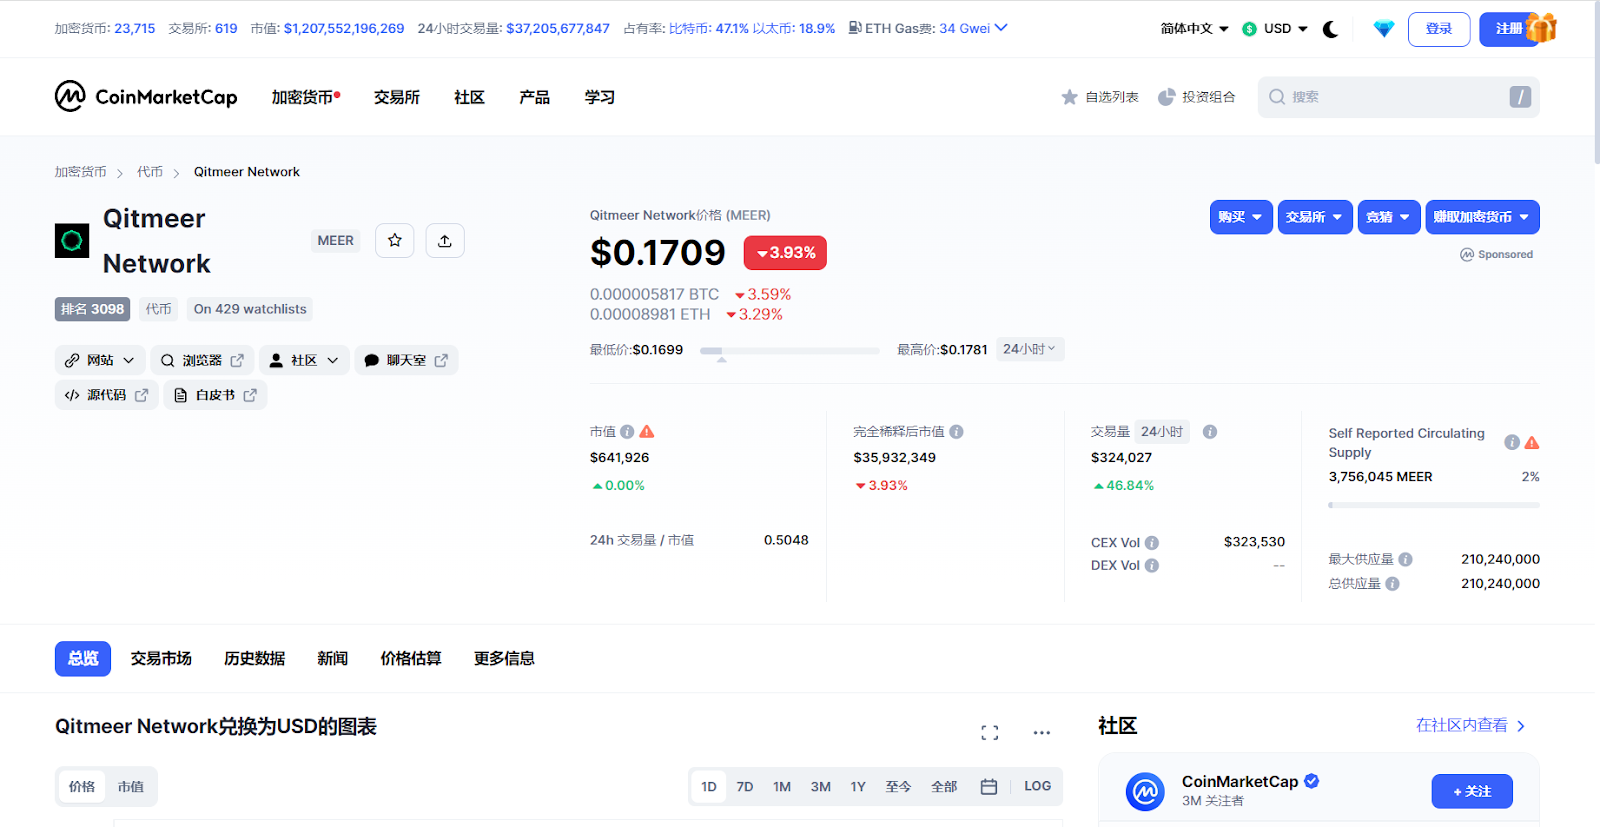The height and width of the screenshot is (827, 1600).
Task: Share Qitmeer Network via upload icon
Action: pos(445,240)
